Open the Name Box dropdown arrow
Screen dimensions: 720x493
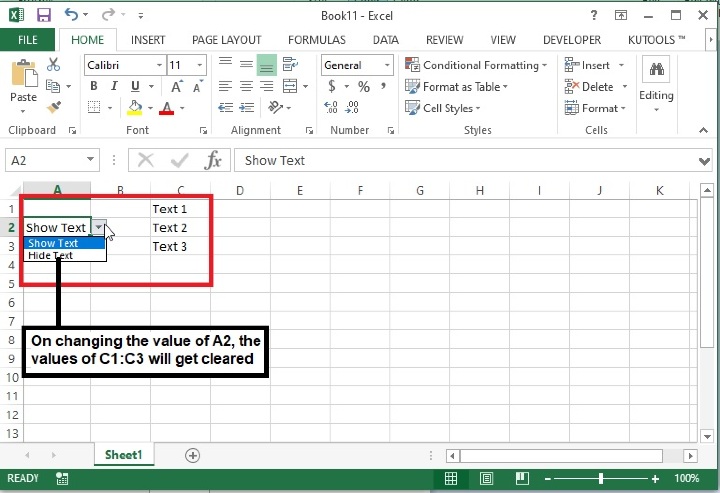[91, 160]
